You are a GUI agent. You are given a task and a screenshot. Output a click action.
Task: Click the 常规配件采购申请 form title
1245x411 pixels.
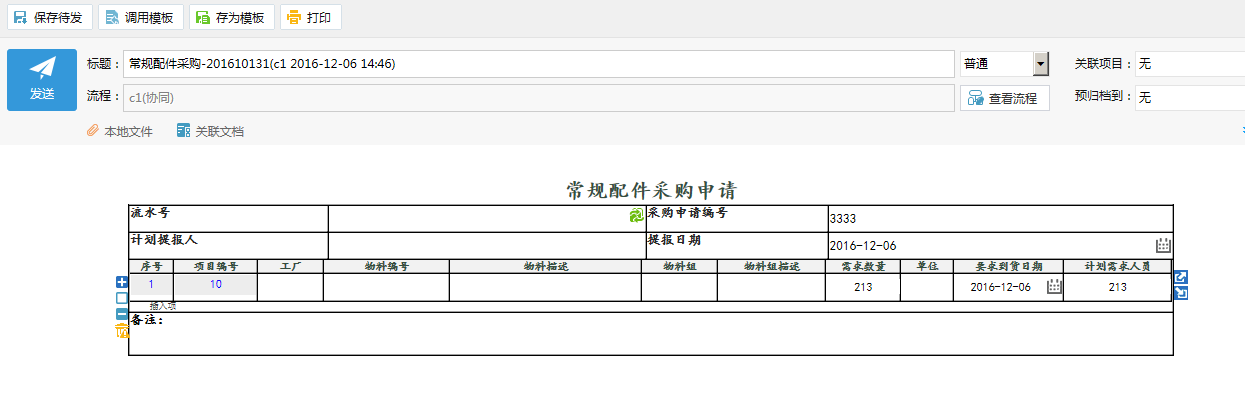[651, 190]
